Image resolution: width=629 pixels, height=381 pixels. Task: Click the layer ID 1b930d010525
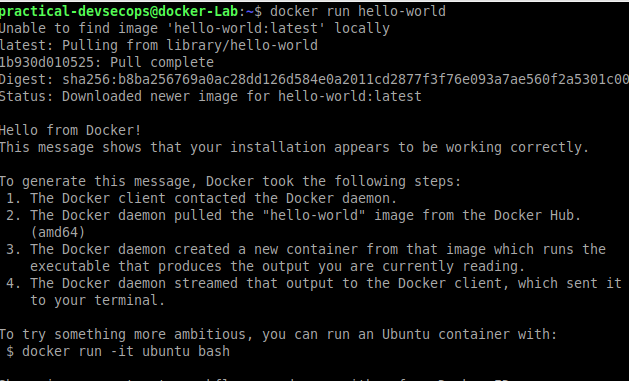coord(47,63)
